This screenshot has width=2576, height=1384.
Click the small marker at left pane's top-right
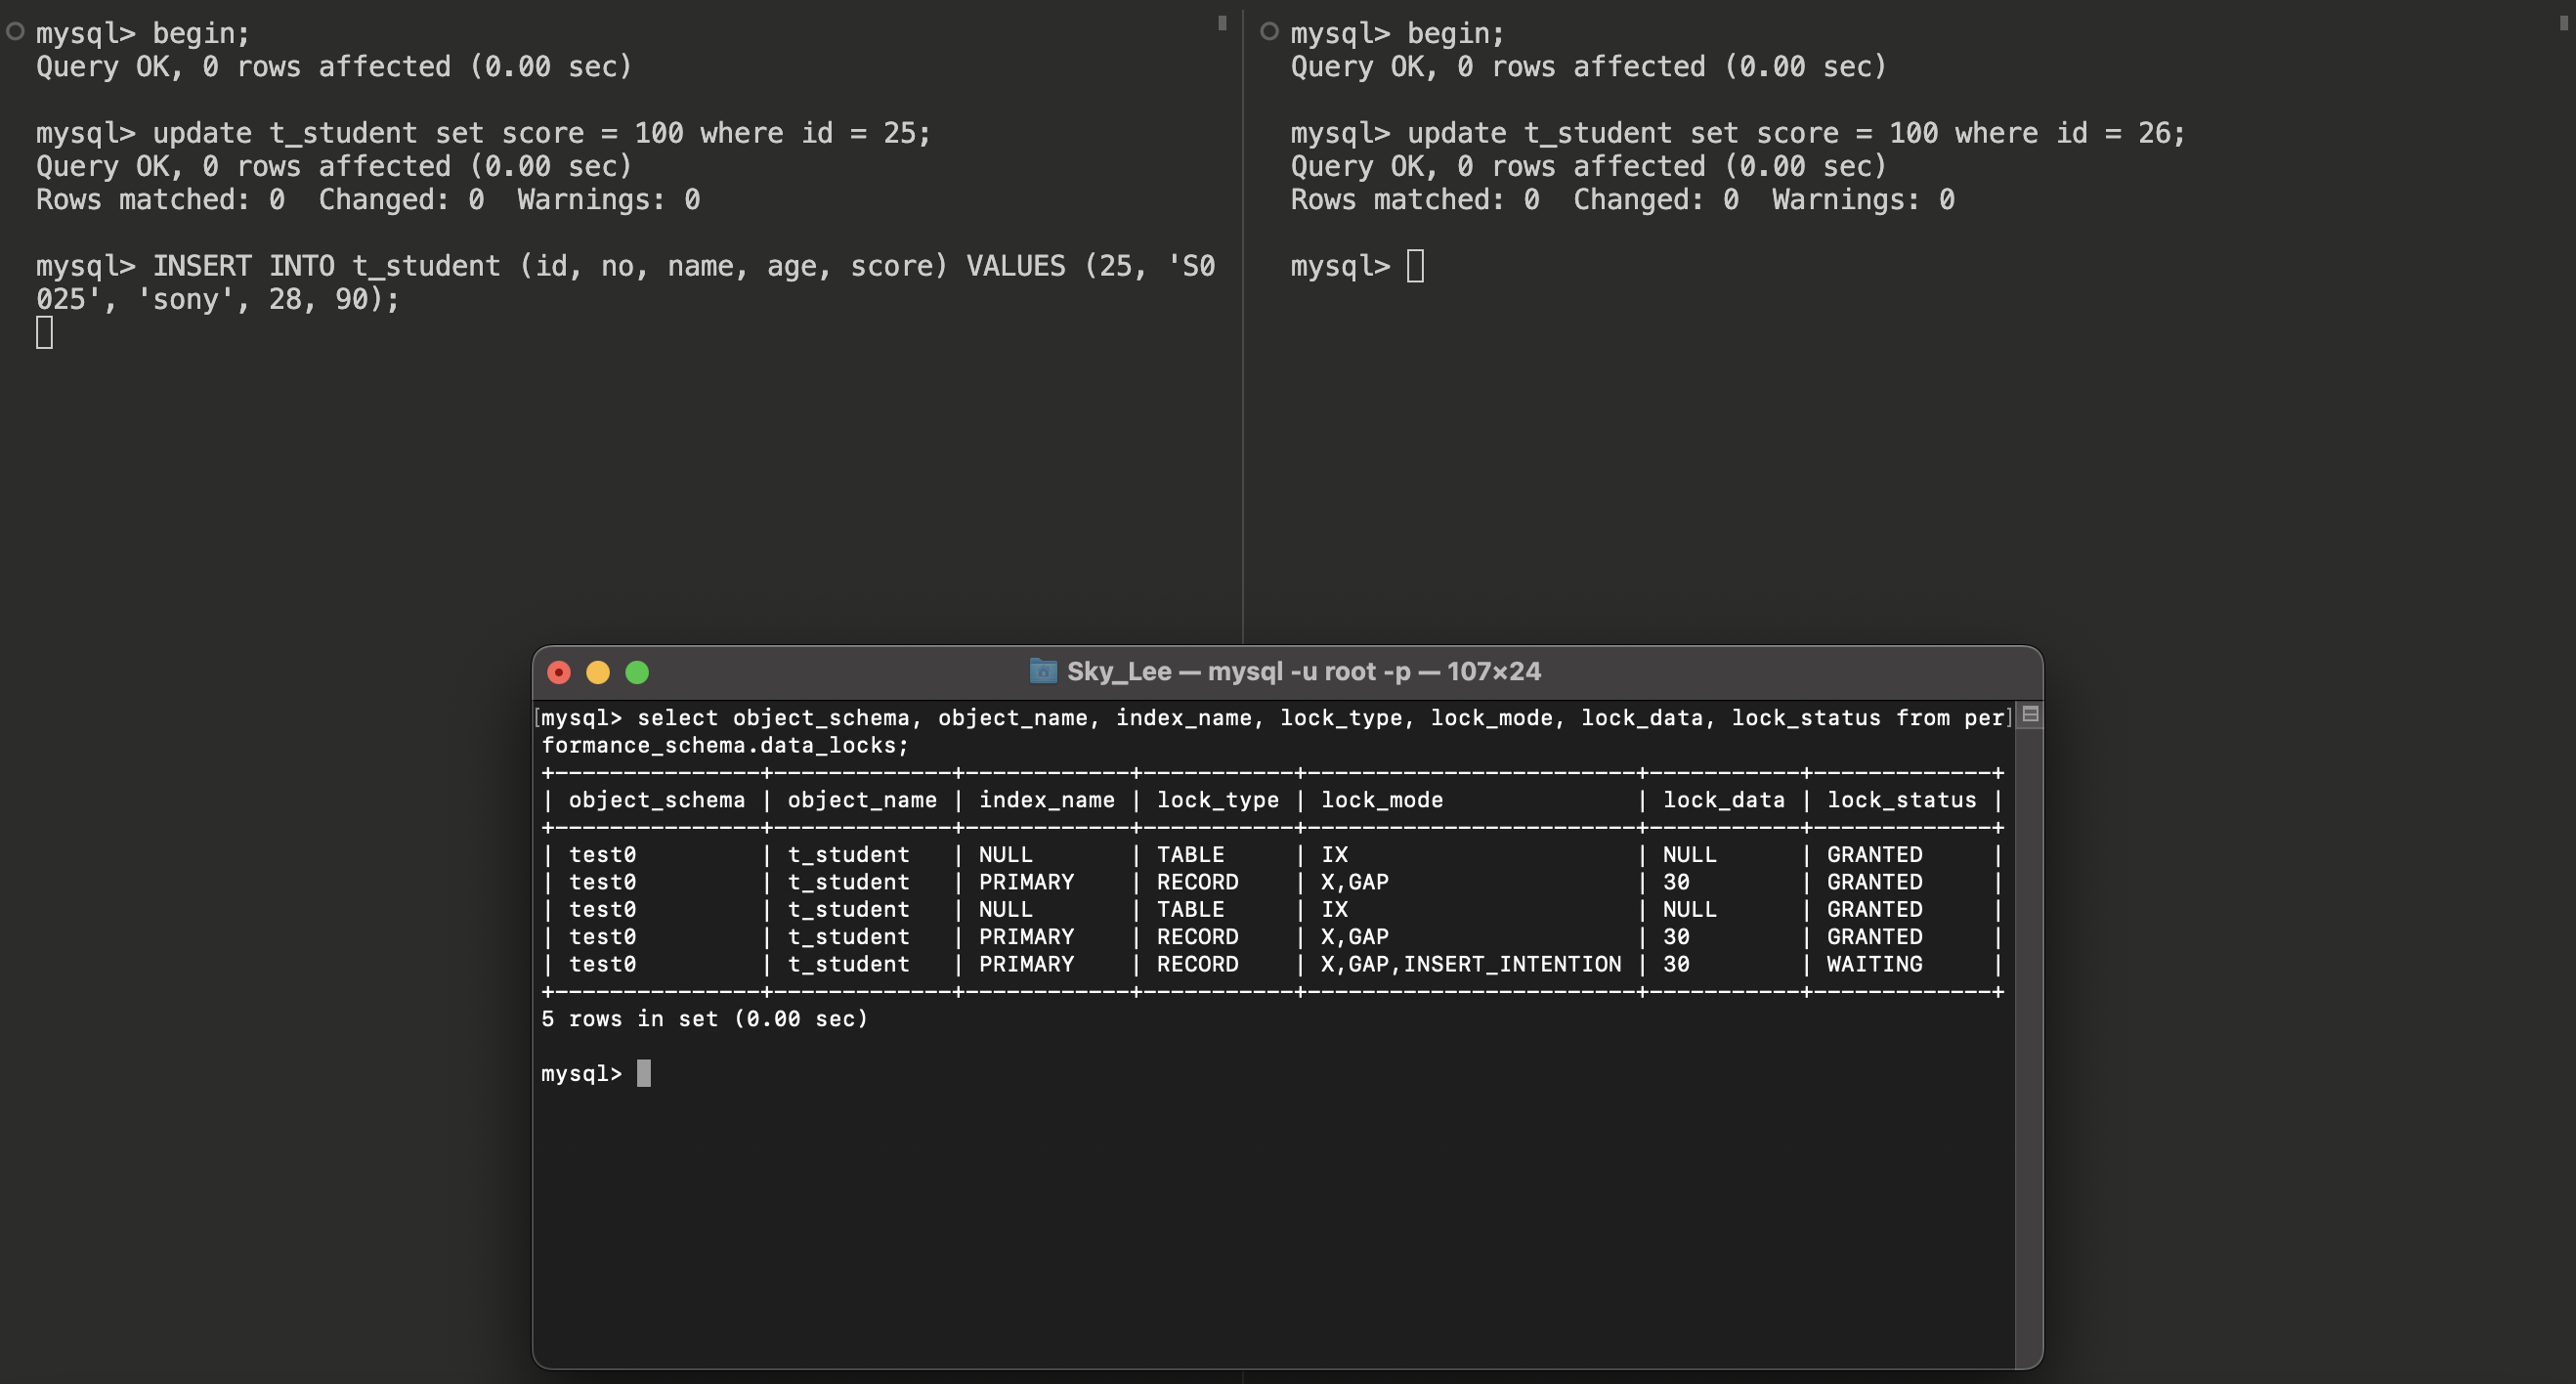[1221, 23]
